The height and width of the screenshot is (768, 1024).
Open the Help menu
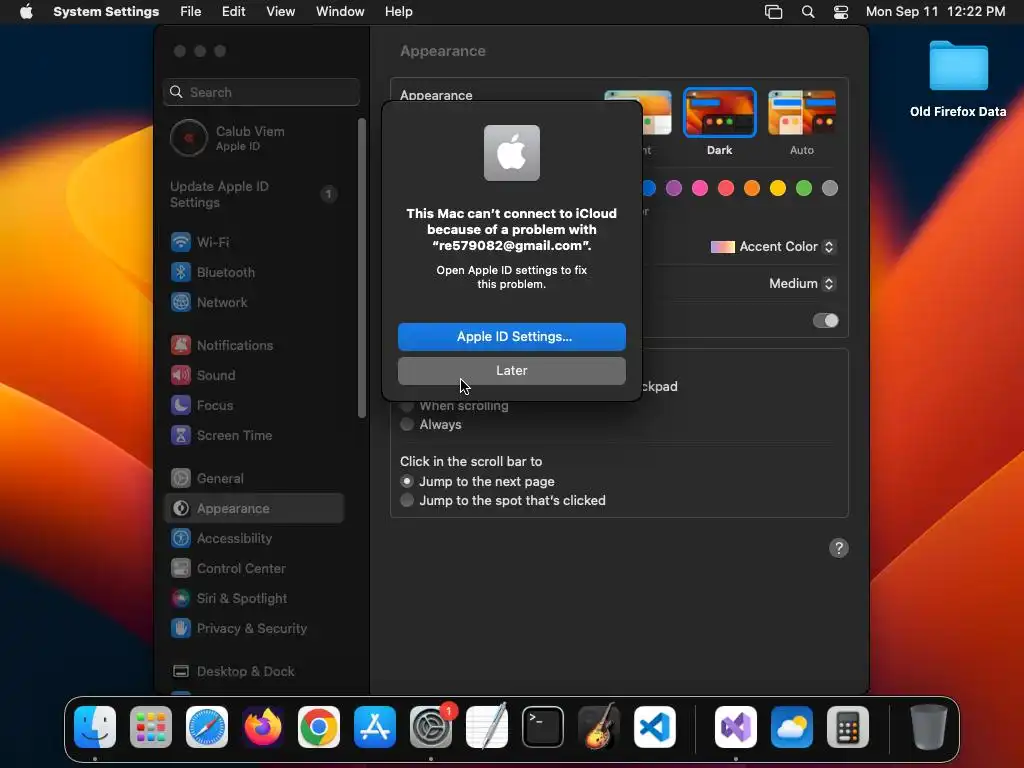pos(398,12)
